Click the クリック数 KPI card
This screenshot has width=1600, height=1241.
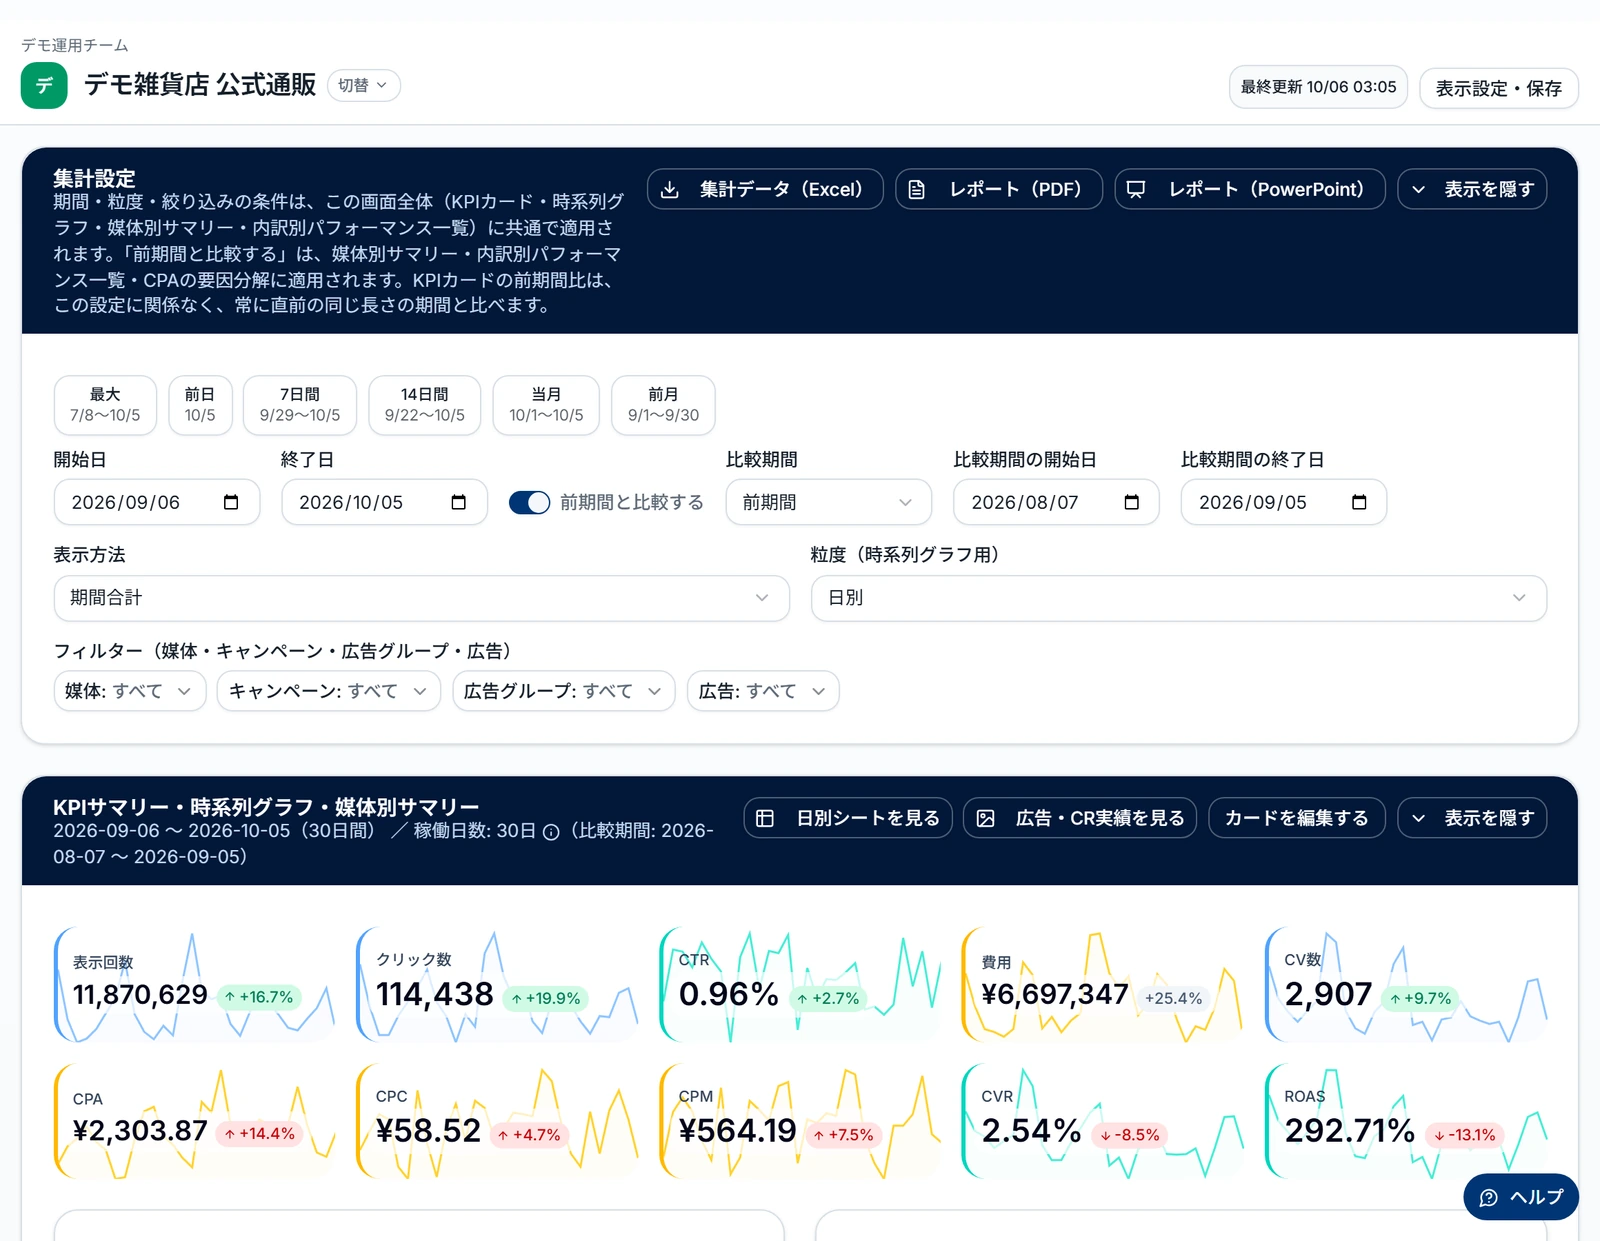(x=498, y=985)
